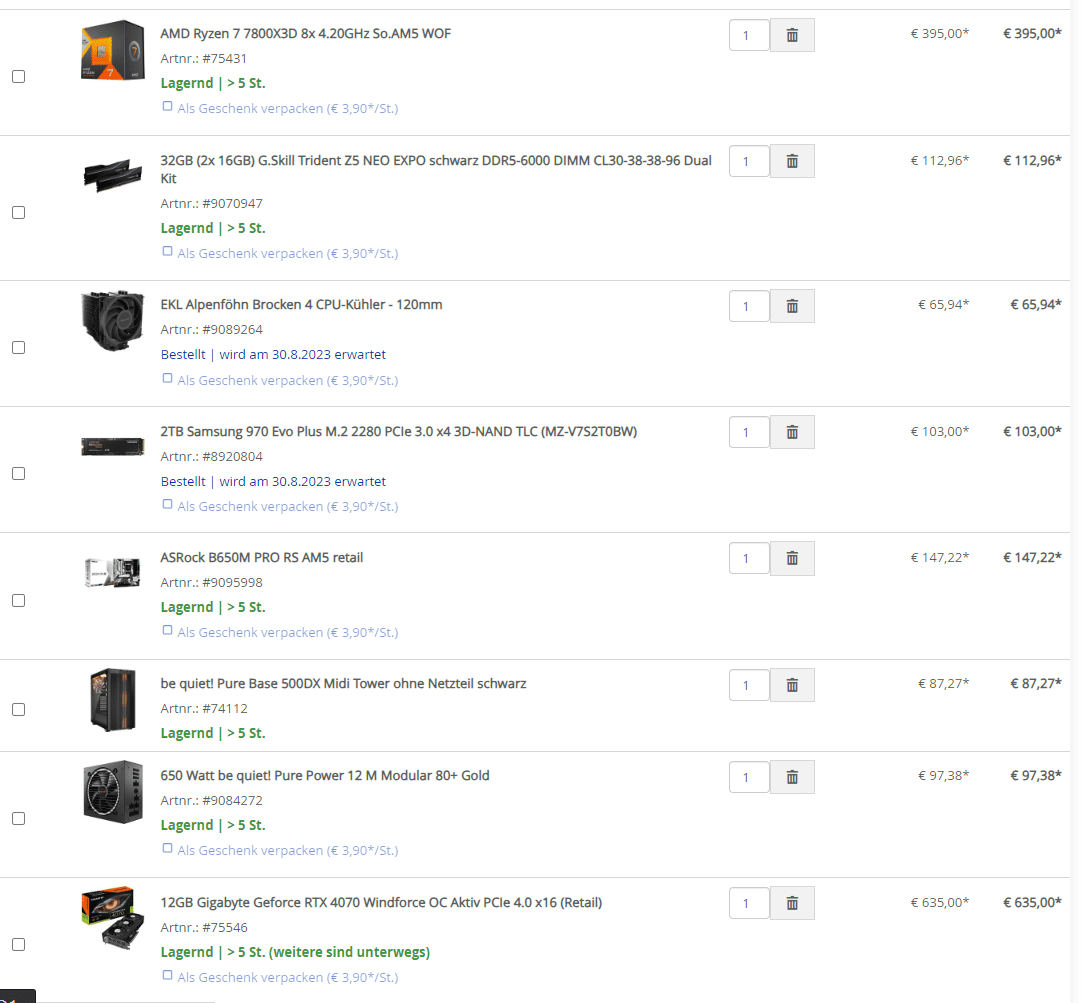This screenshot has width=1085, height=1003.
Task: Edit quantity for Gigabyte RTX 4070
Action: (749, 903)
